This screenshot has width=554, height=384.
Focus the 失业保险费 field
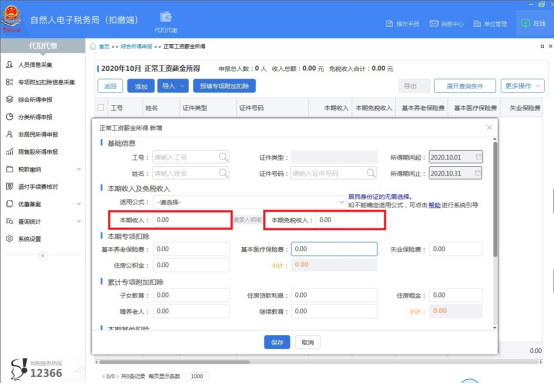pyautogui.click(x=456, y=249)
